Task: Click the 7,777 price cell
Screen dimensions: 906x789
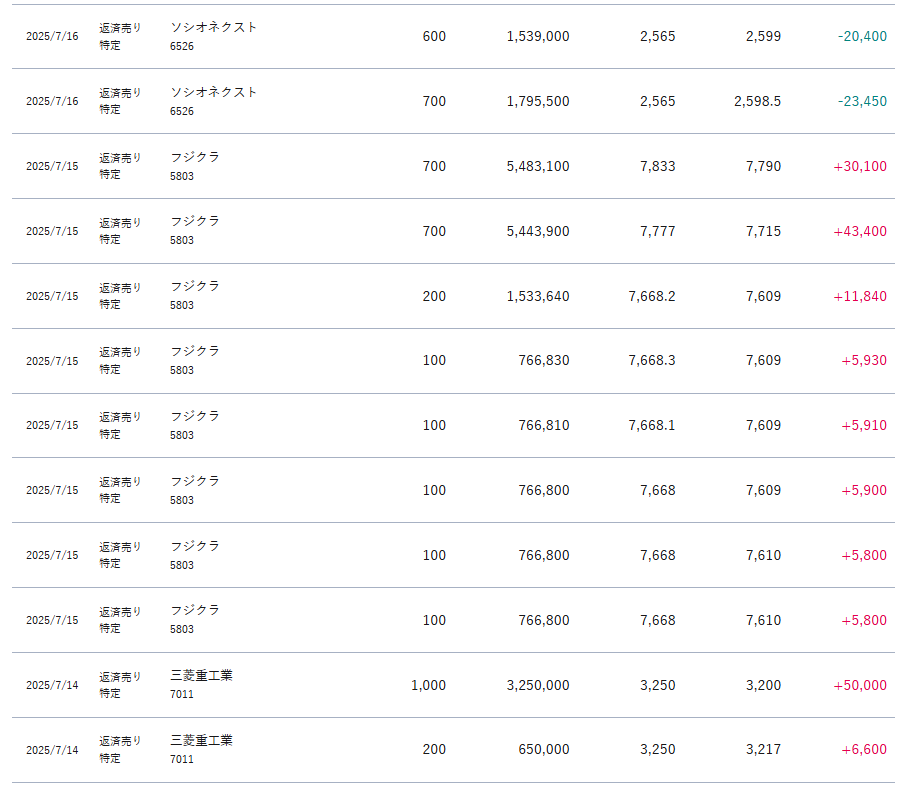Action: (x=657, y=231)
